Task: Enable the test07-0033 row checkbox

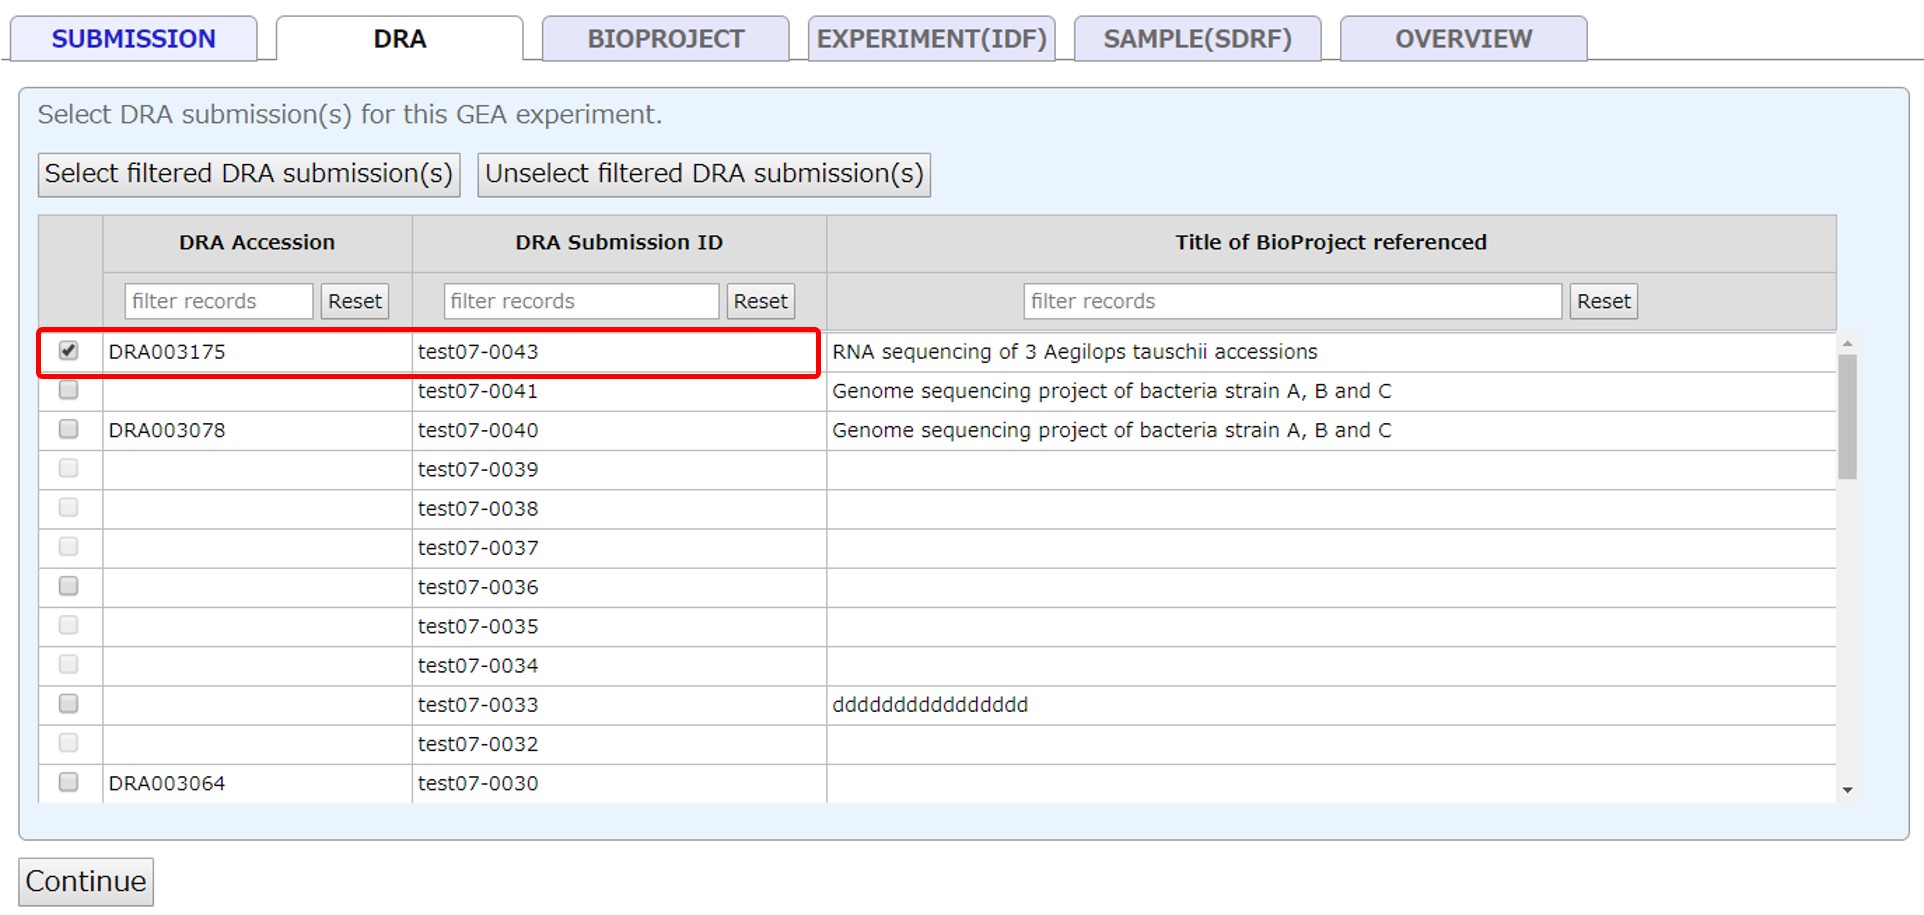Action: [x=68, y=704]
